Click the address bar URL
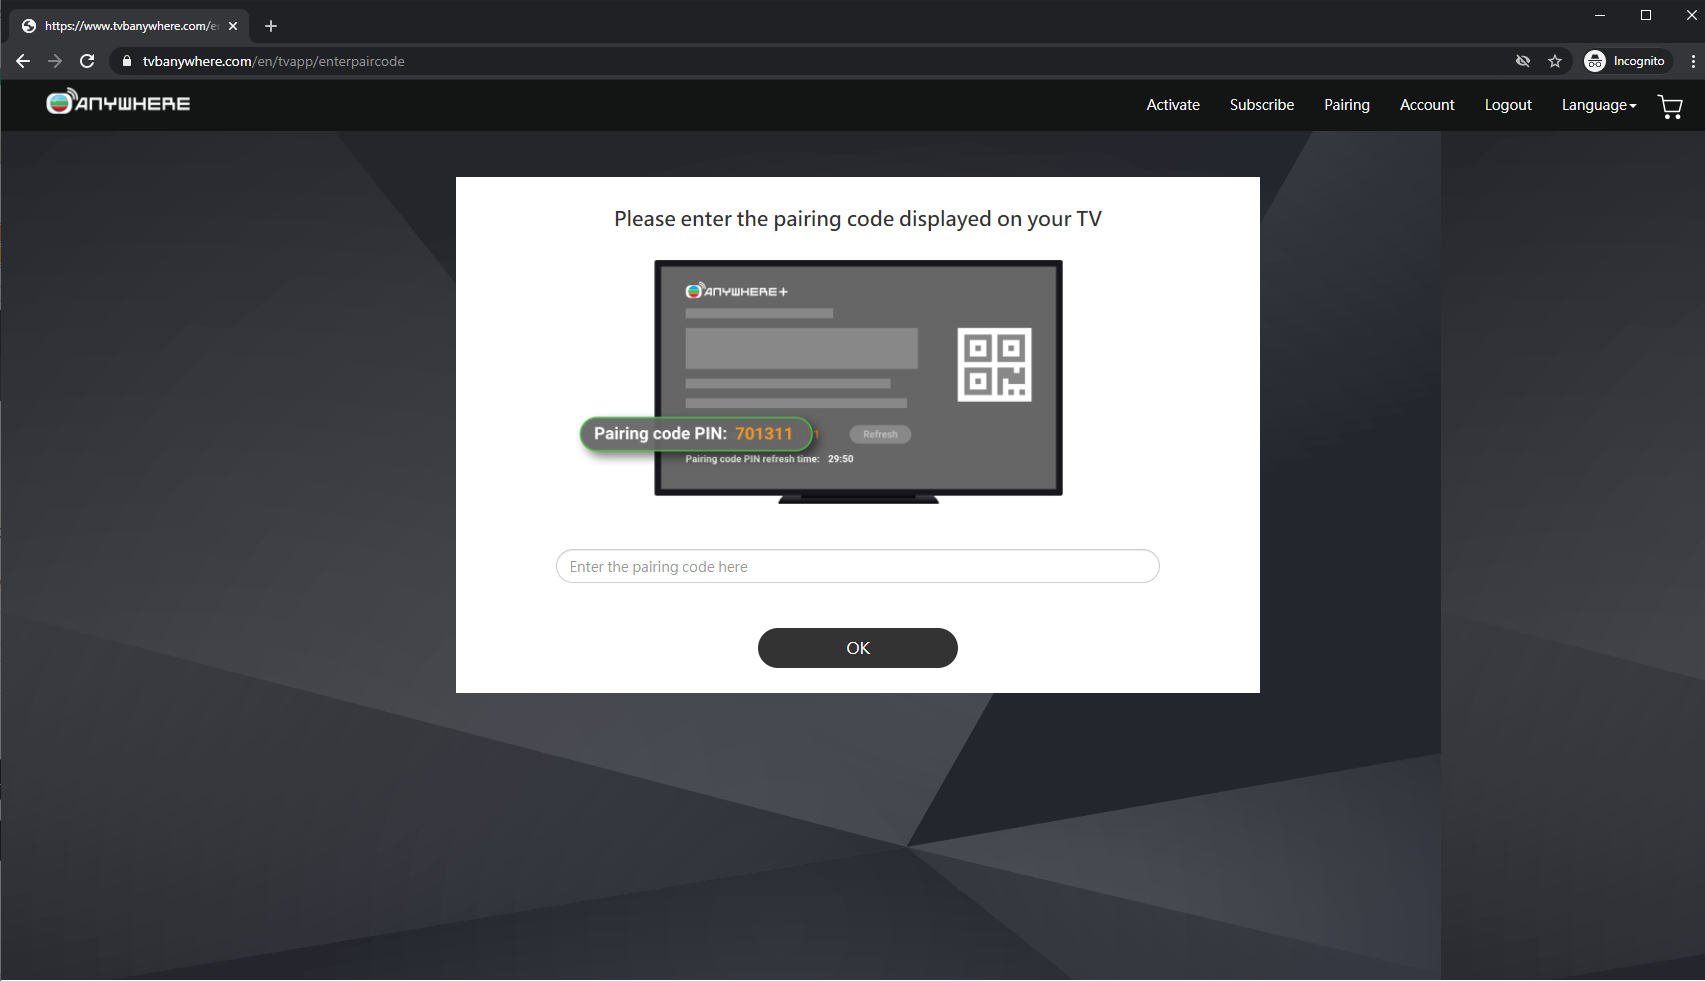Viewport: 1705px width, 981px height. 273,61
